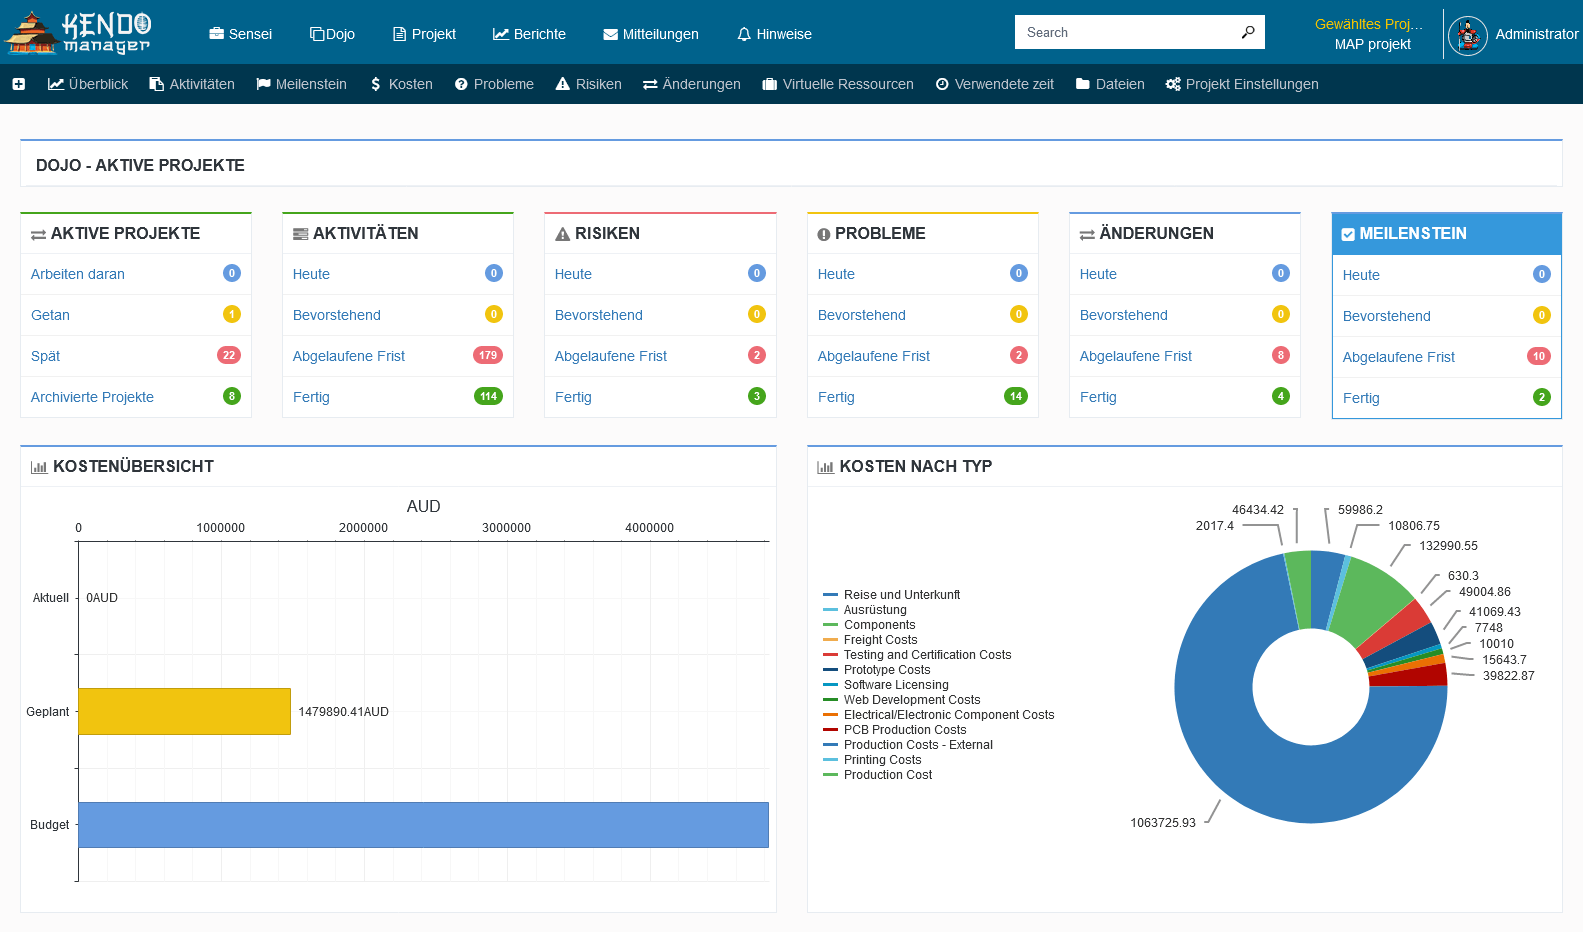Open the Projekt menu

(424, 34)
